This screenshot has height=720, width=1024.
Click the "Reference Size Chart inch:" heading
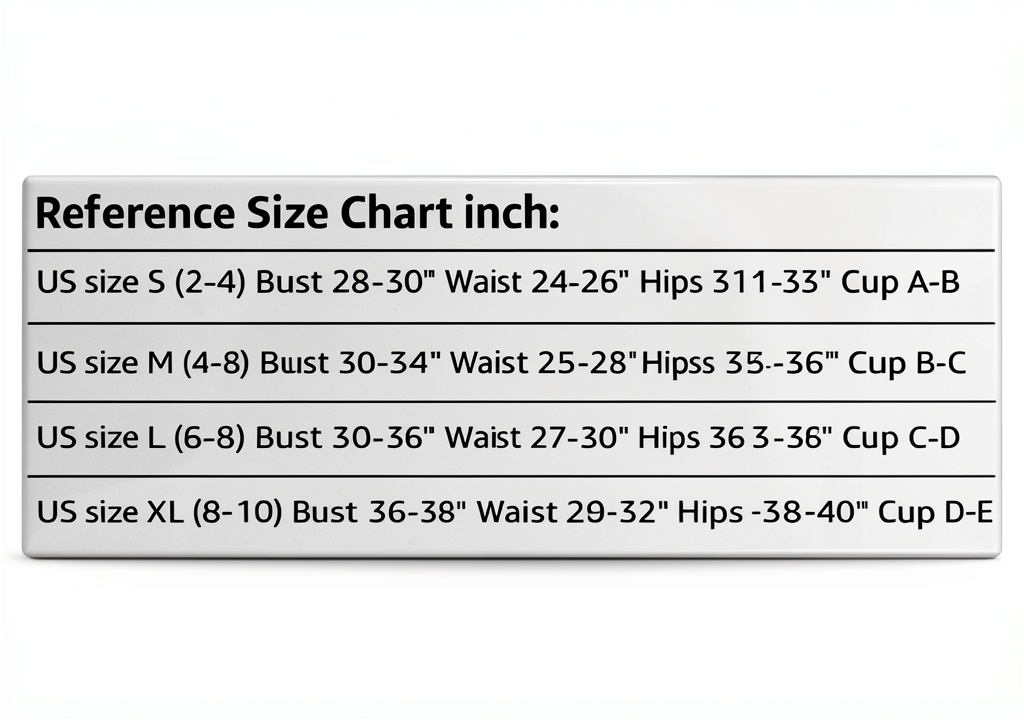(297, 214)
